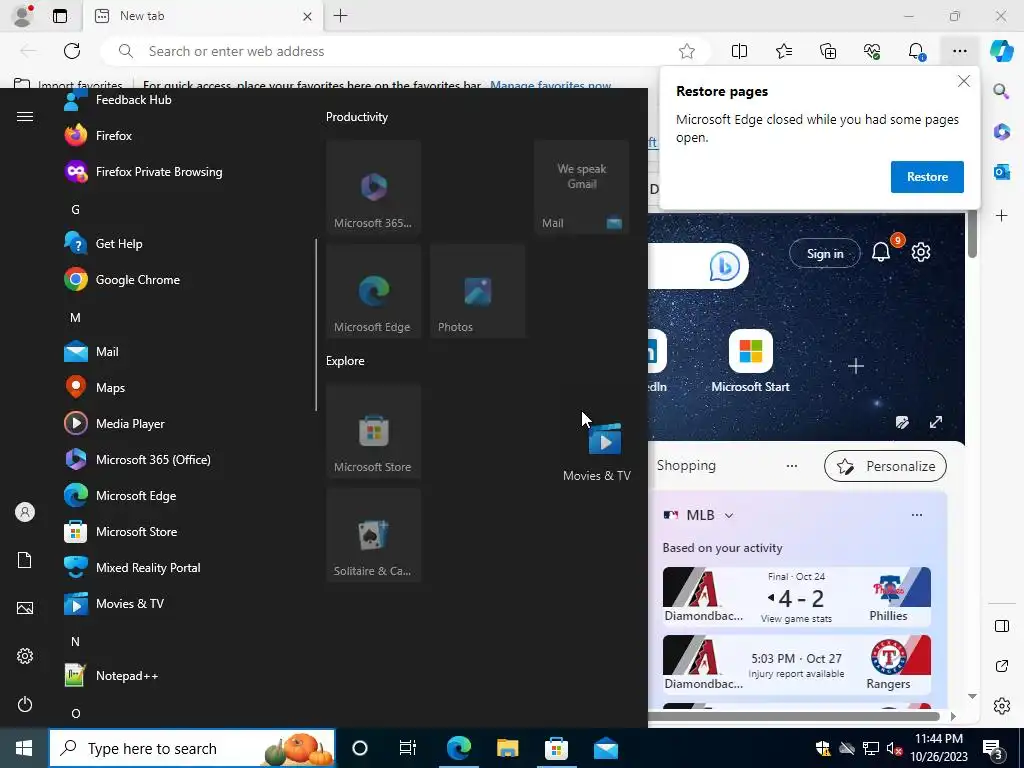Open new tab page settings gear
Viewport: 1024px width, 768px height.
pyautogui.click(x=921, y=252)
